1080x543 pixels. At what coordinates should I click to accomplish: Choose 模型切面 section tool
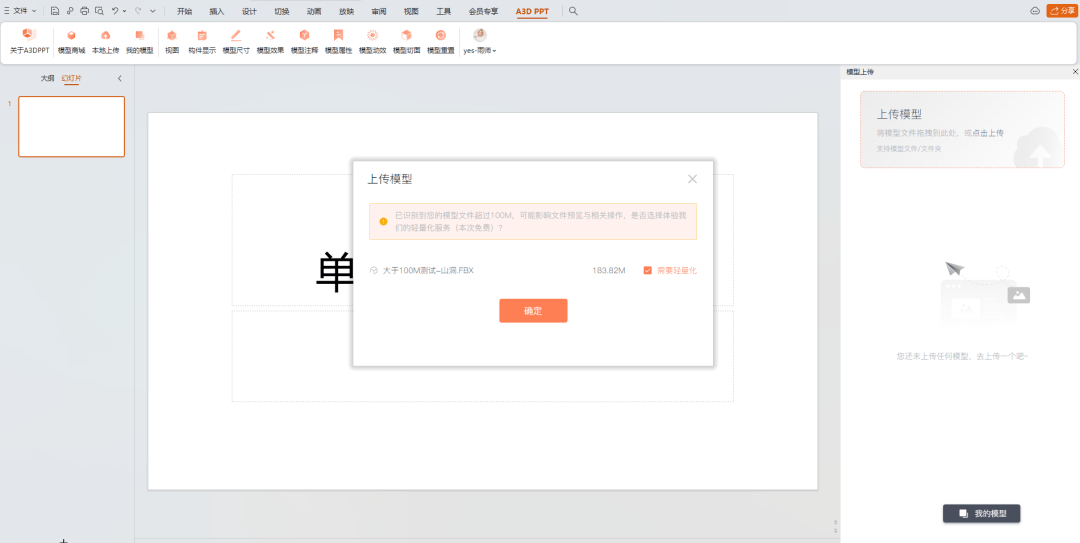[406, 42]
